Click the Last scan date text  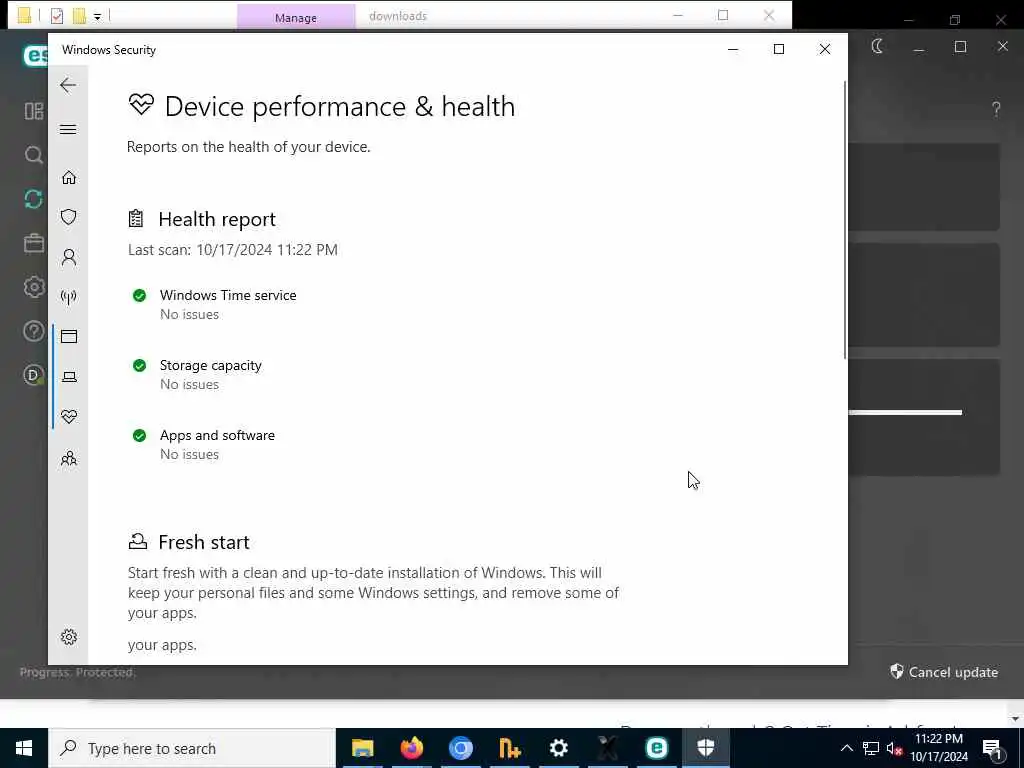click(x=232, y=249)
